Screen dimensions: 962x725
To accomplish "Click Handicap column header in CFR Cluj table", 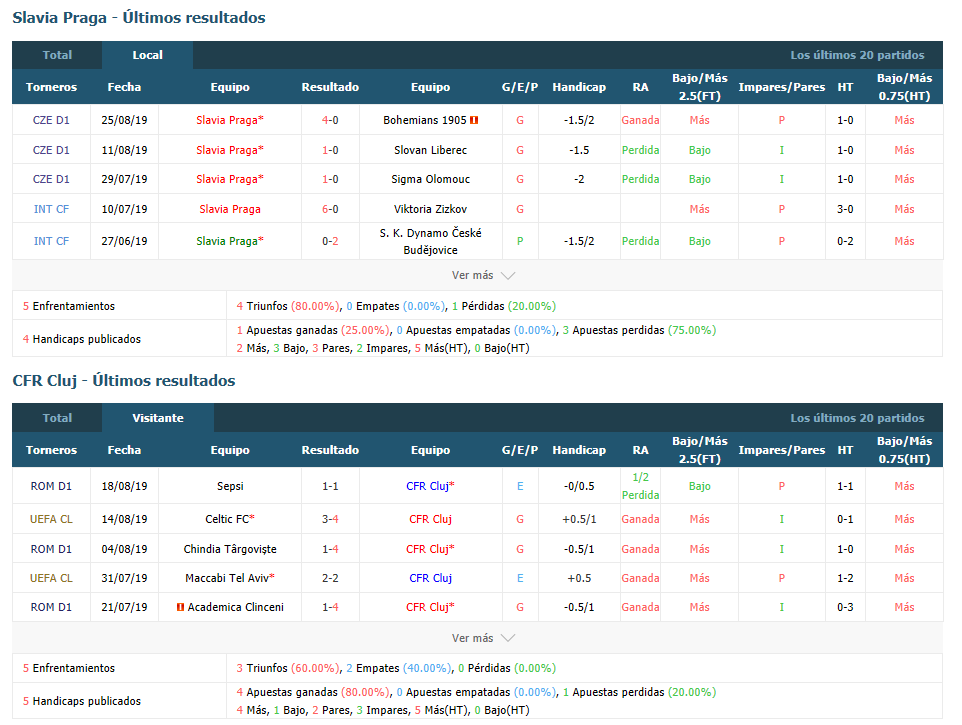I will pos(579,450).
